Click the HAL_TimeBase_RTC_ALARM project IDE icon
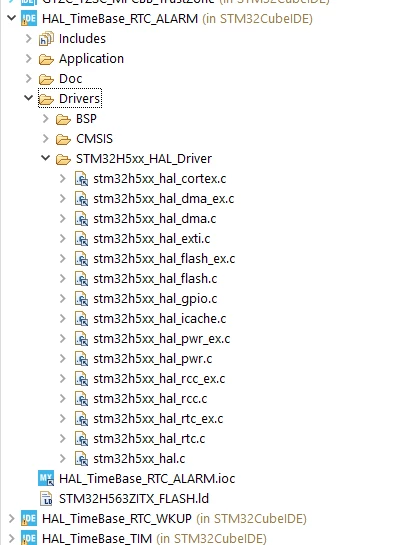The height and width of the screenshot is (545, 400). pos(29,18)
